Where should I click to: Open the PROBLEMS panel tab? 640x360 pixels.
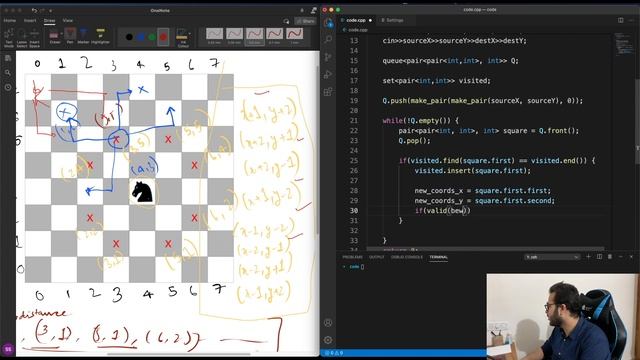point(352,257)
